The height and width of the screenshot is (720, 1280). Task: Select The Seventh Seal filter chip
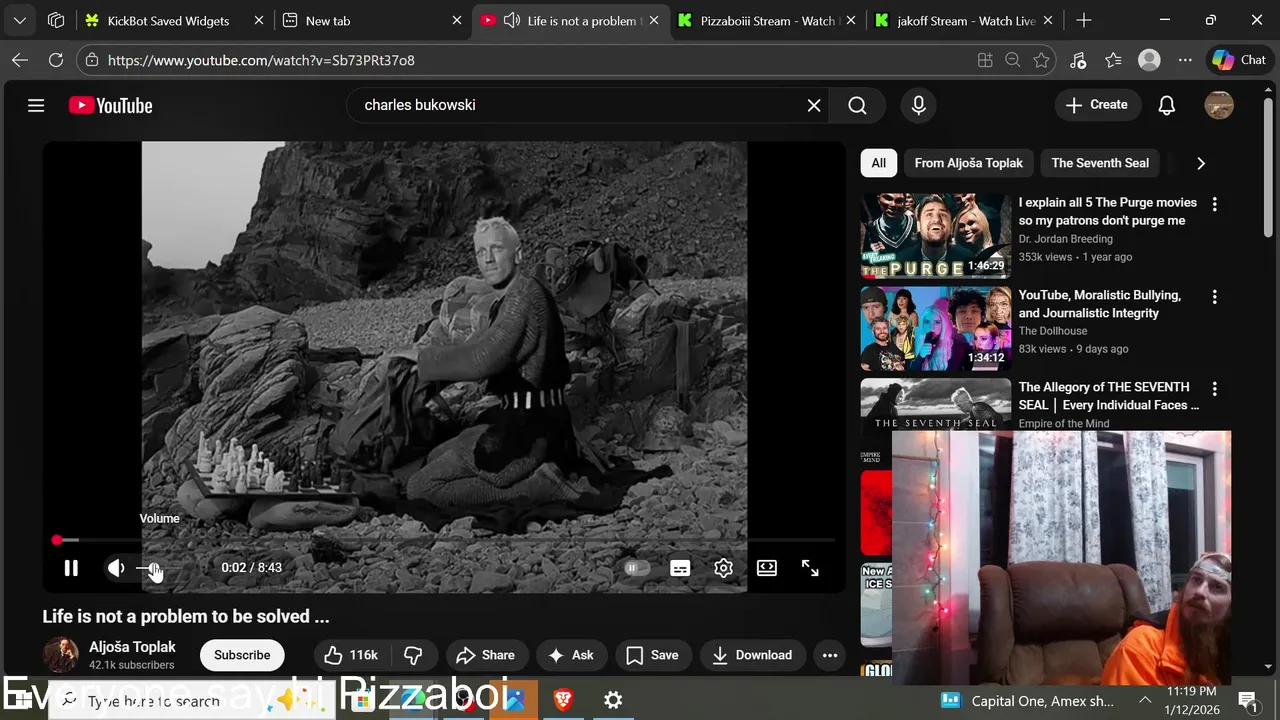point(1100,163)
